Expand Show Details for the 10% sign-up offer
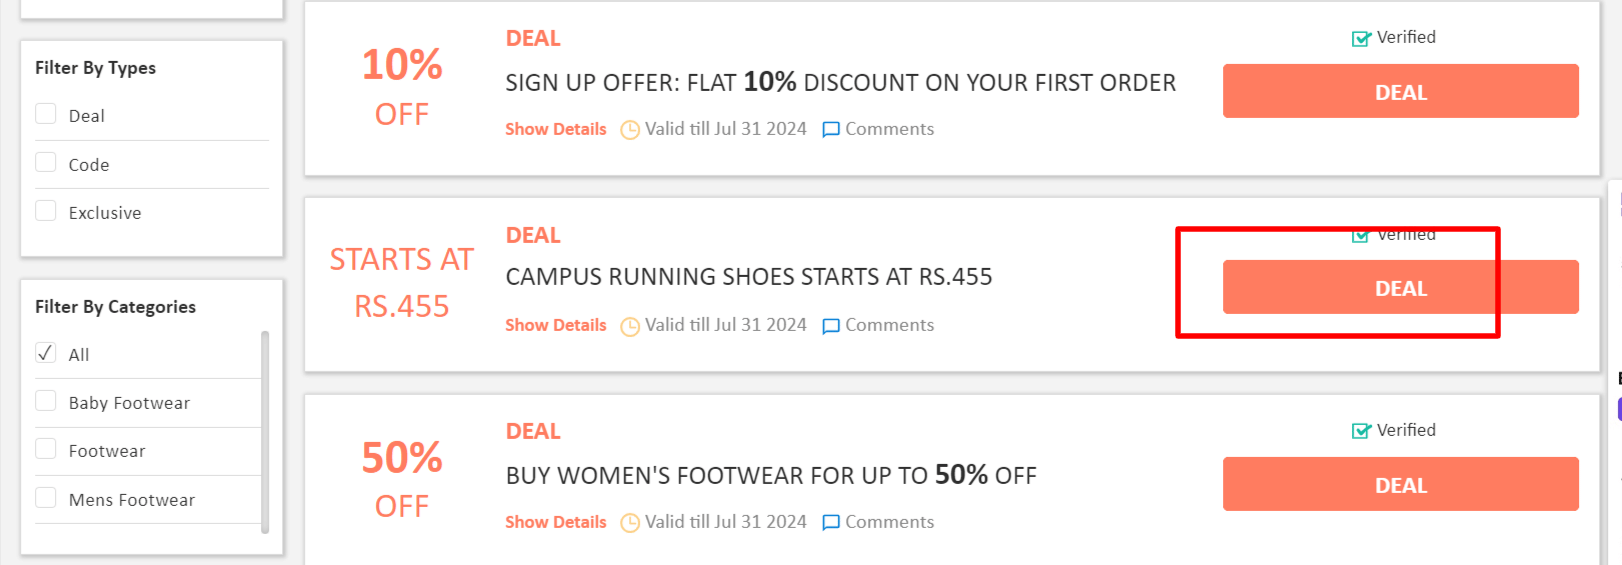The width and height of the screenshot is (1622, 565). click(556, 129)
